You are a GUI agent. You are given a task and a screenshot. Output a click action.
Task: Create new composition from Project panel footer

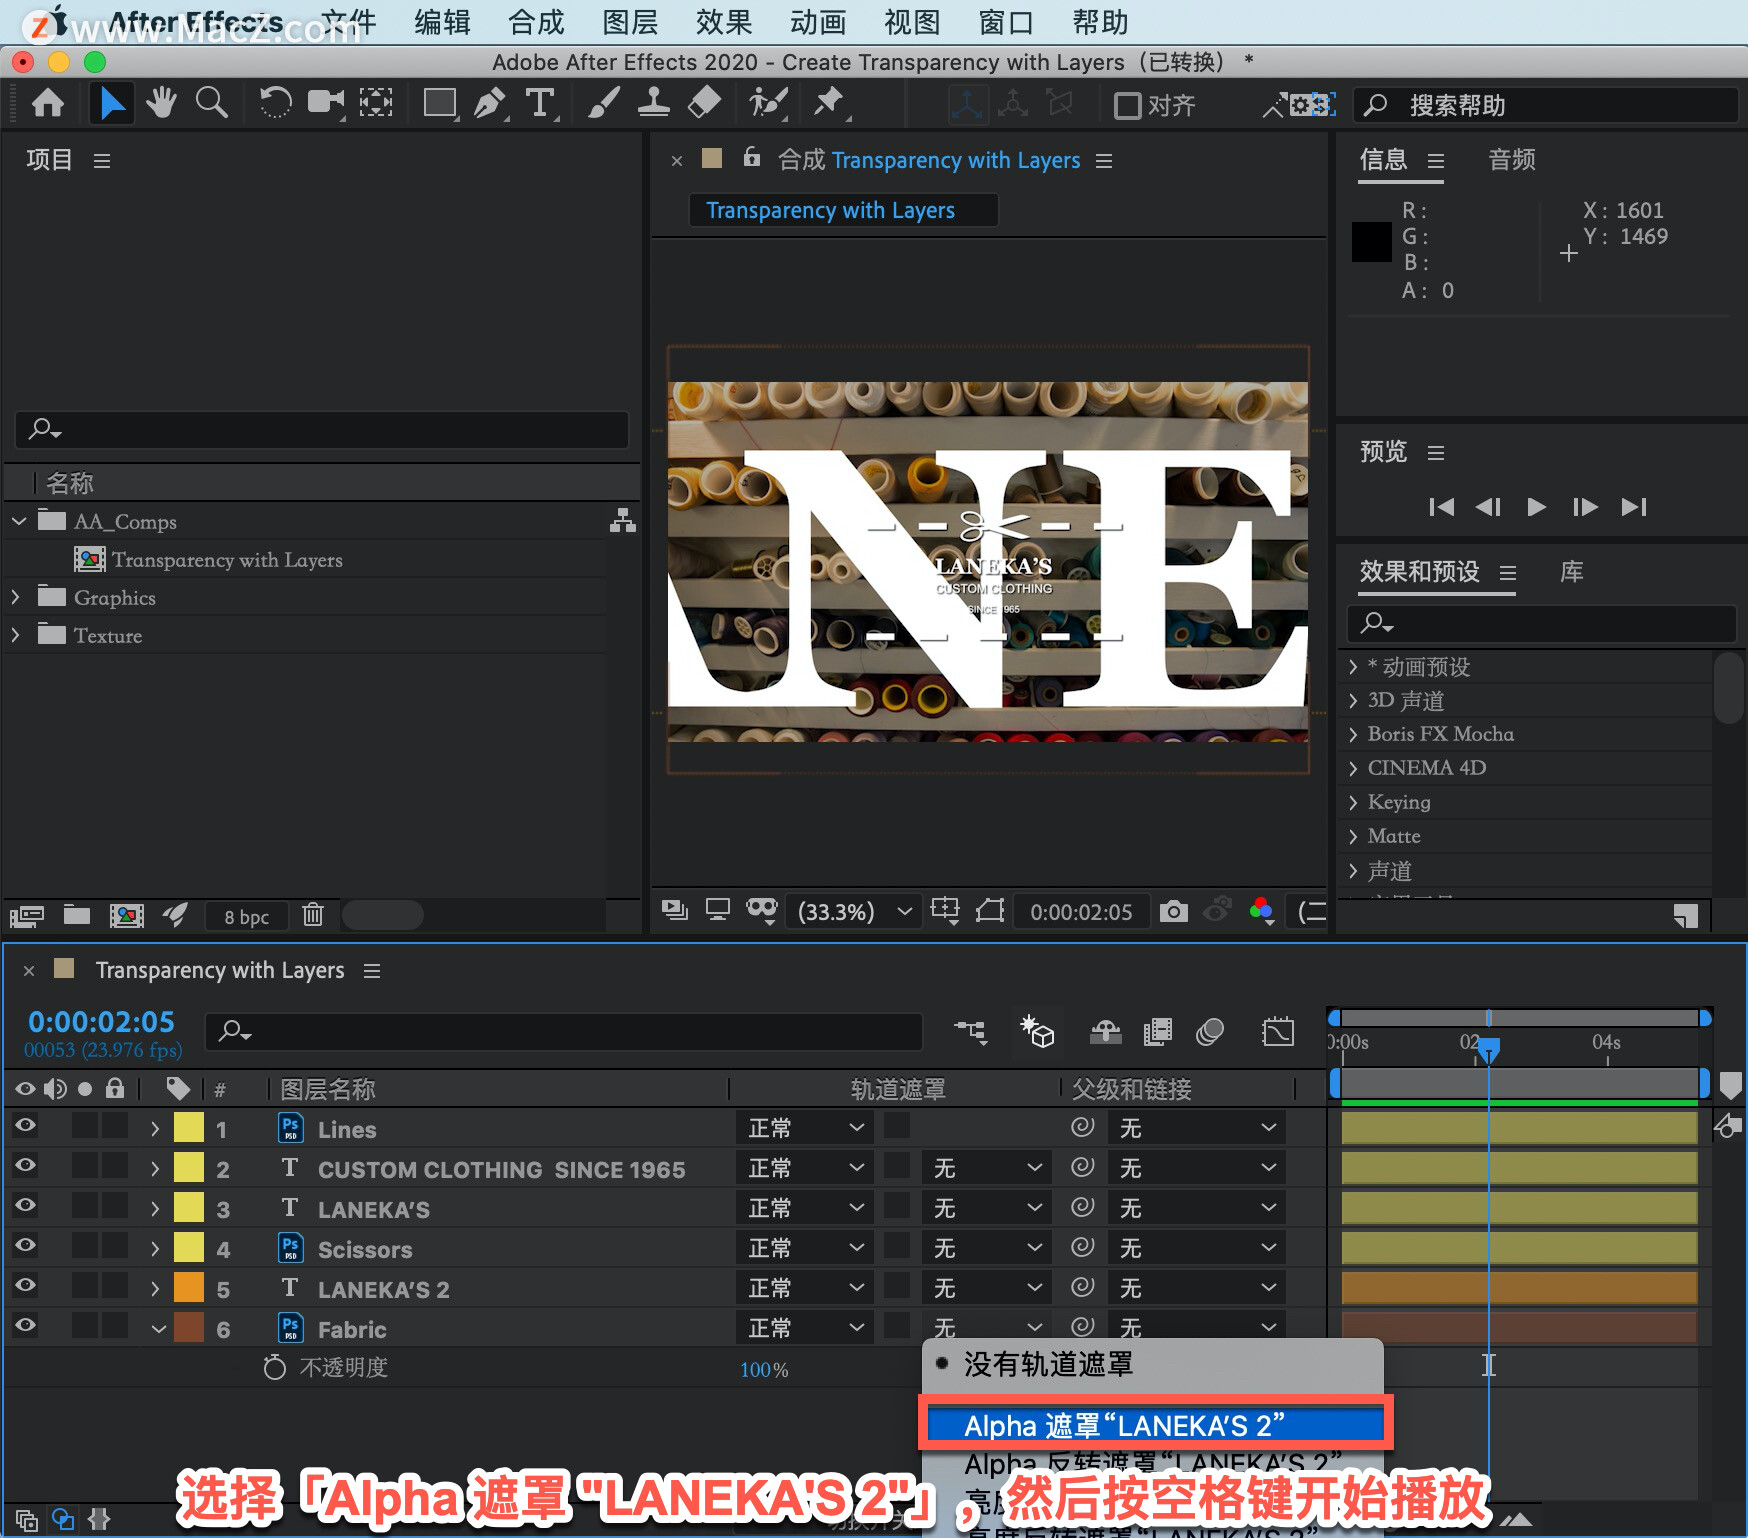tap(127, 915)
